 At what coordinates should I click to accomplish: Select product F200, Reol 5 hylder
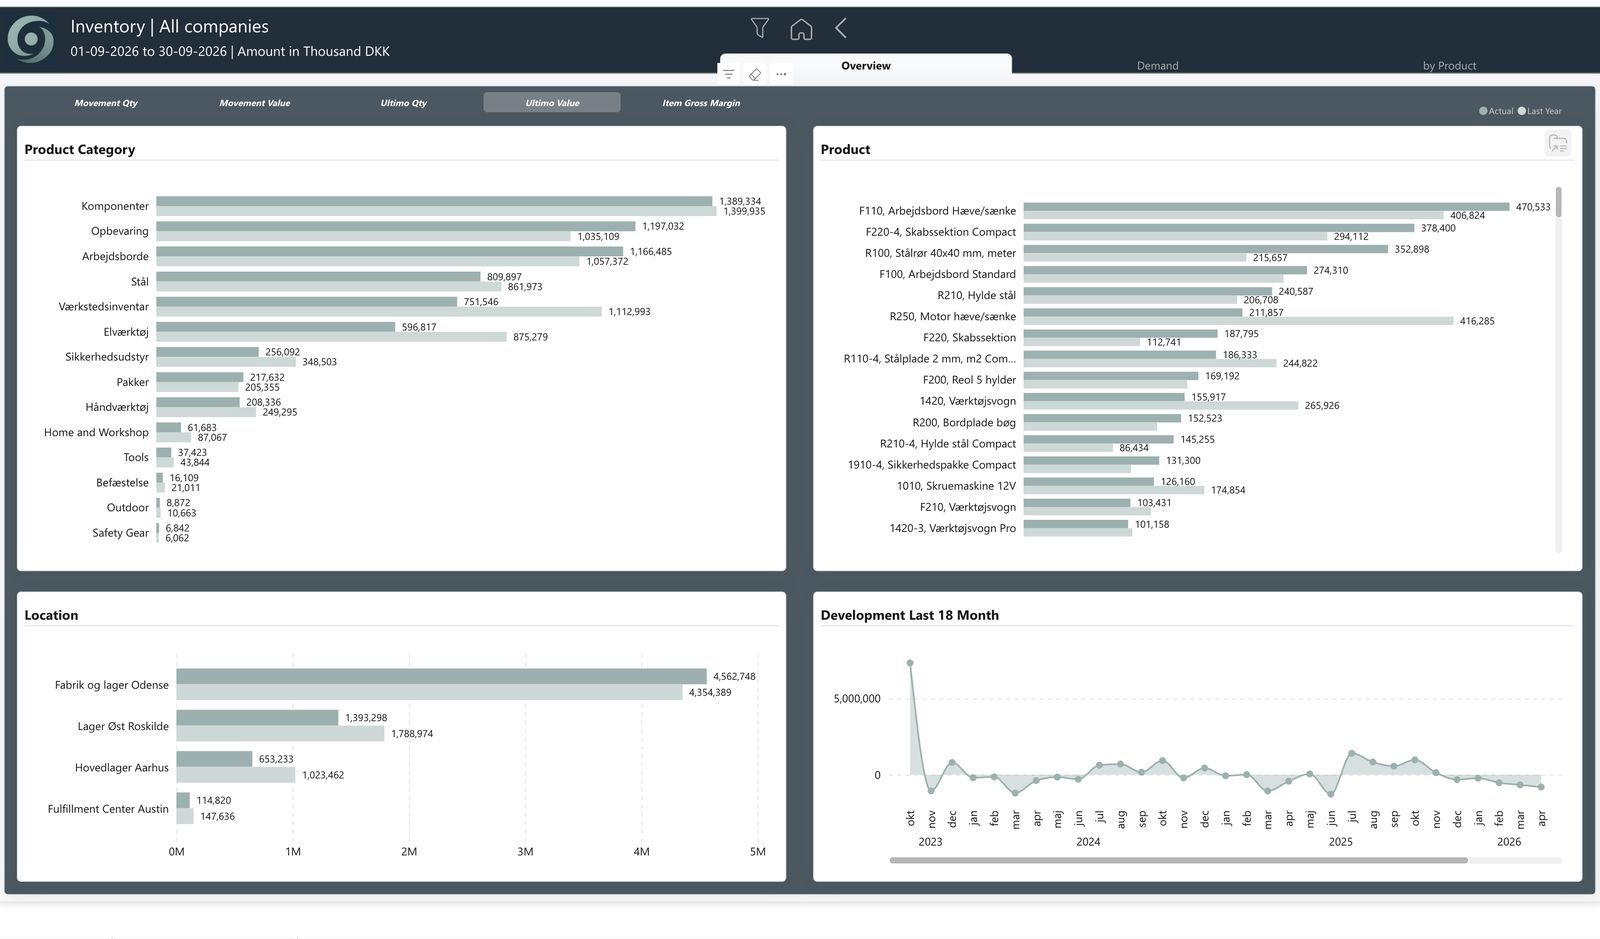tap(969, 380)
